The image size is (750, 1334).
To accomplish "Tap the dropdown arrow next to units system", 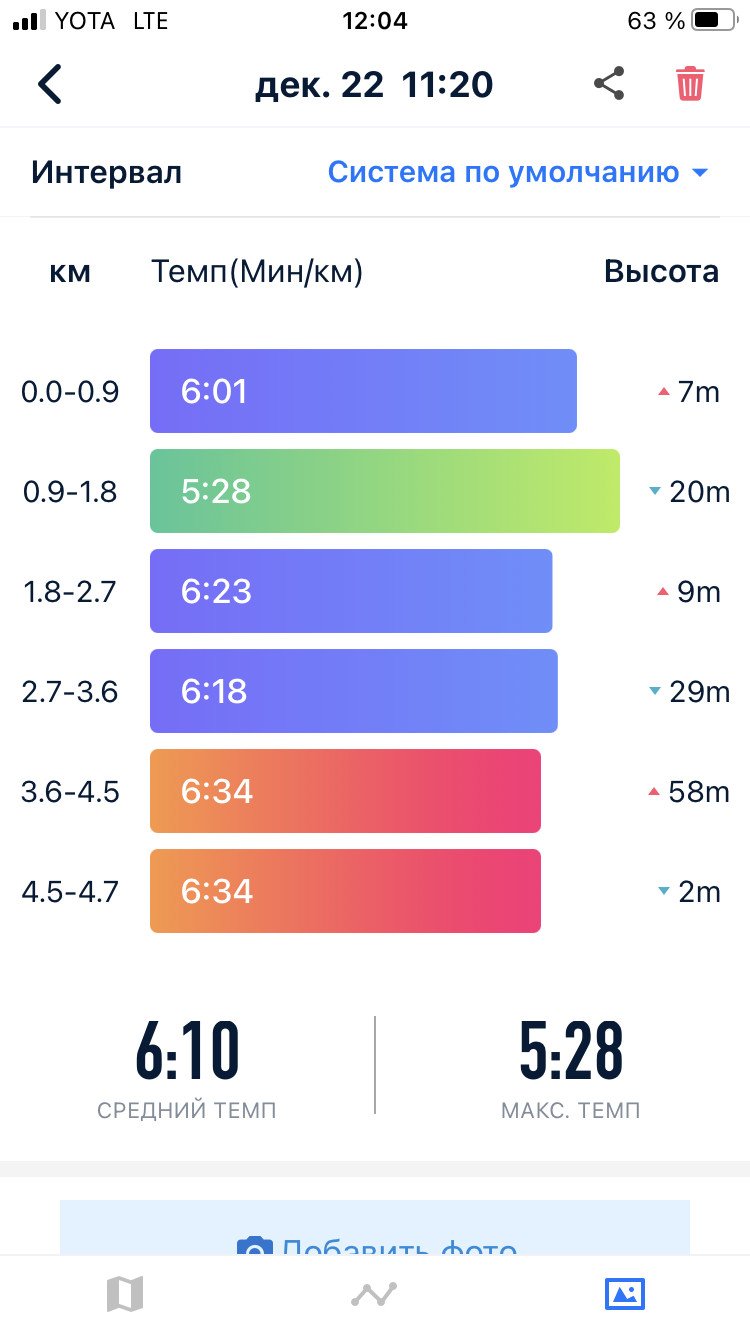I will click(x=700, y=173).
